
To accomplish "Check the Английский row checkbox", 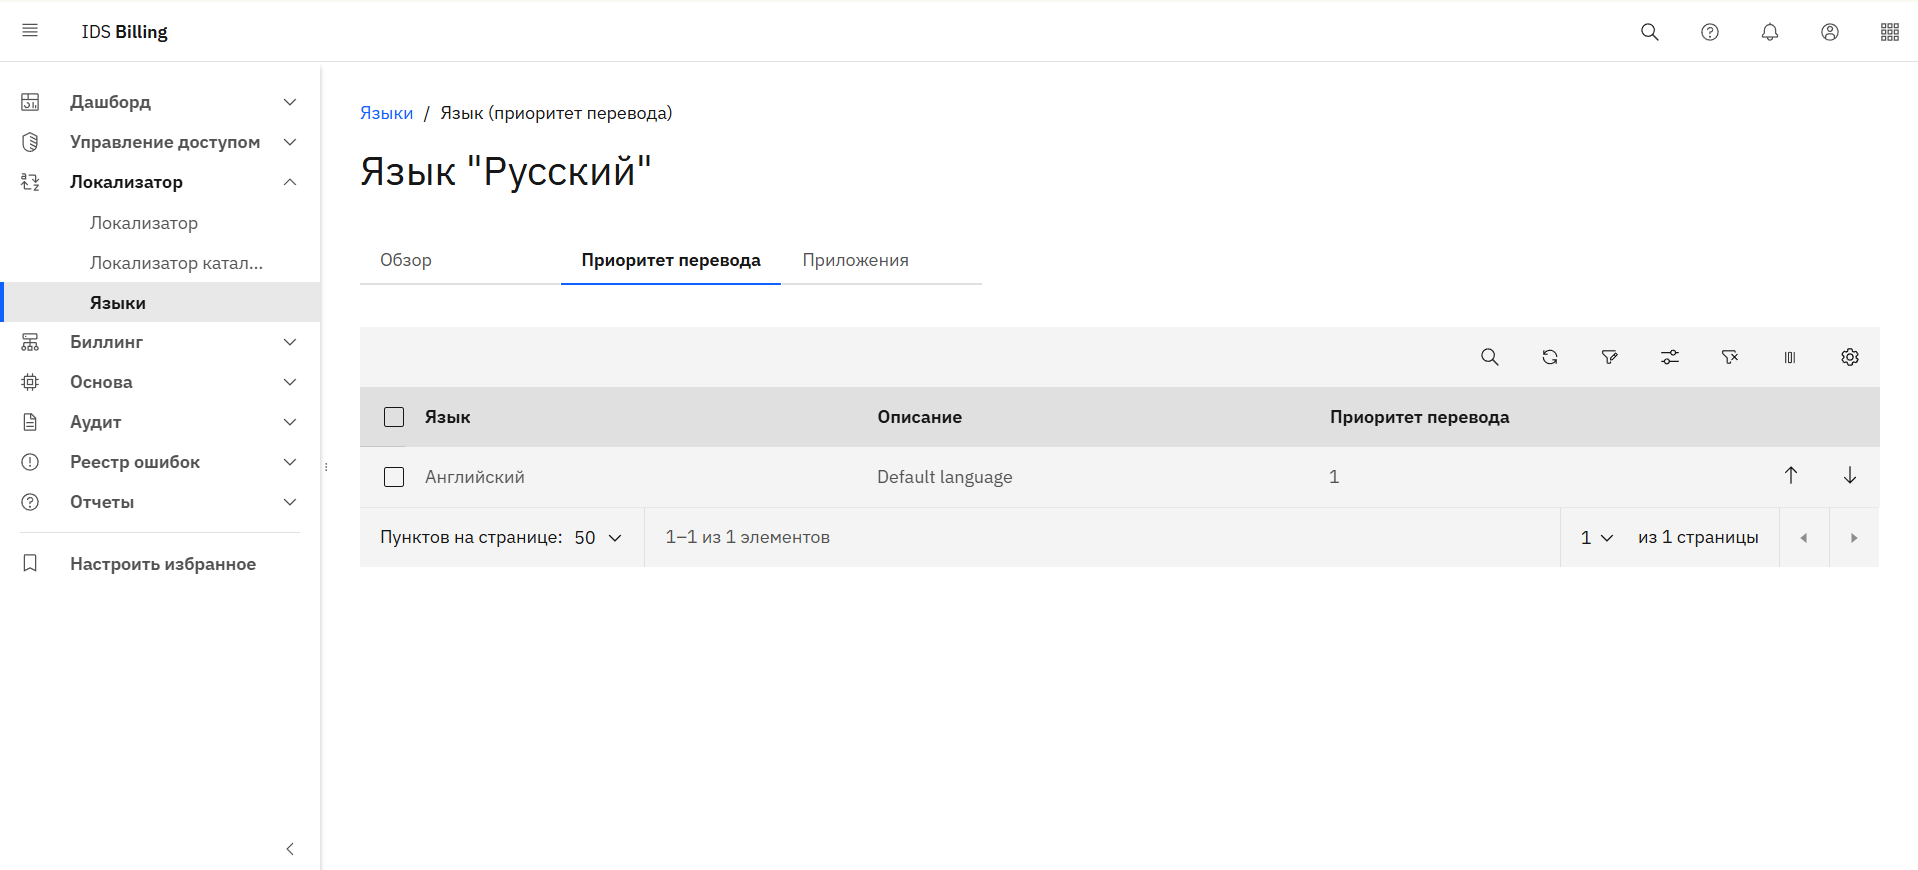I will [x=394, y=477].
